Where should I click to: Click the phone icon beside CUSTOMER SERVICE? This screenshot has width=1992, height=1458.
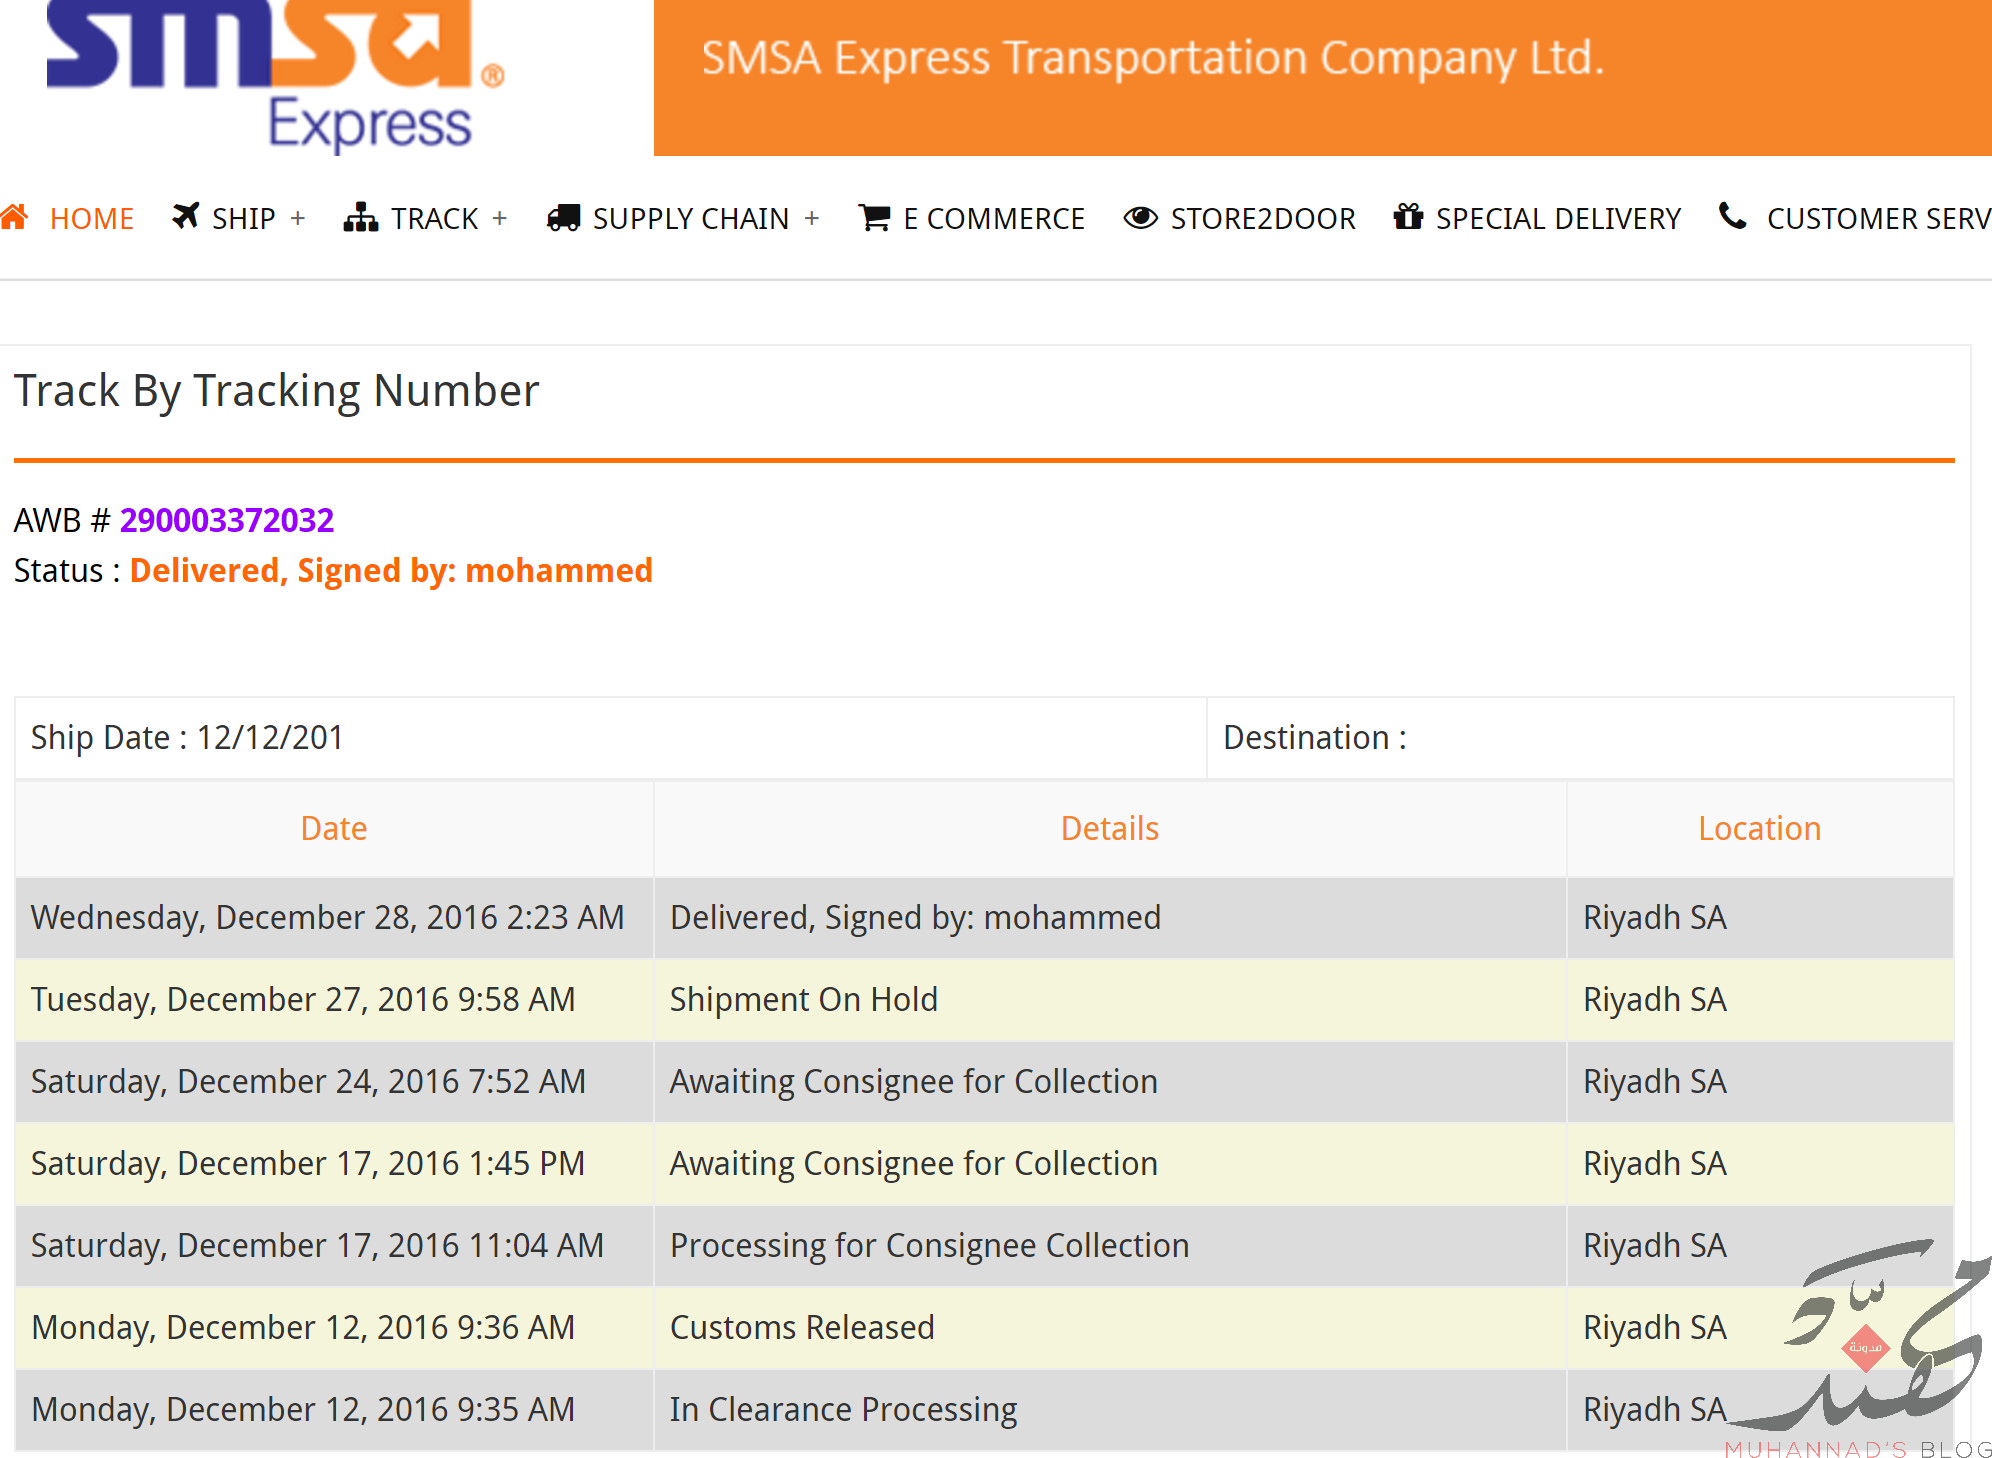[1733, 215]
